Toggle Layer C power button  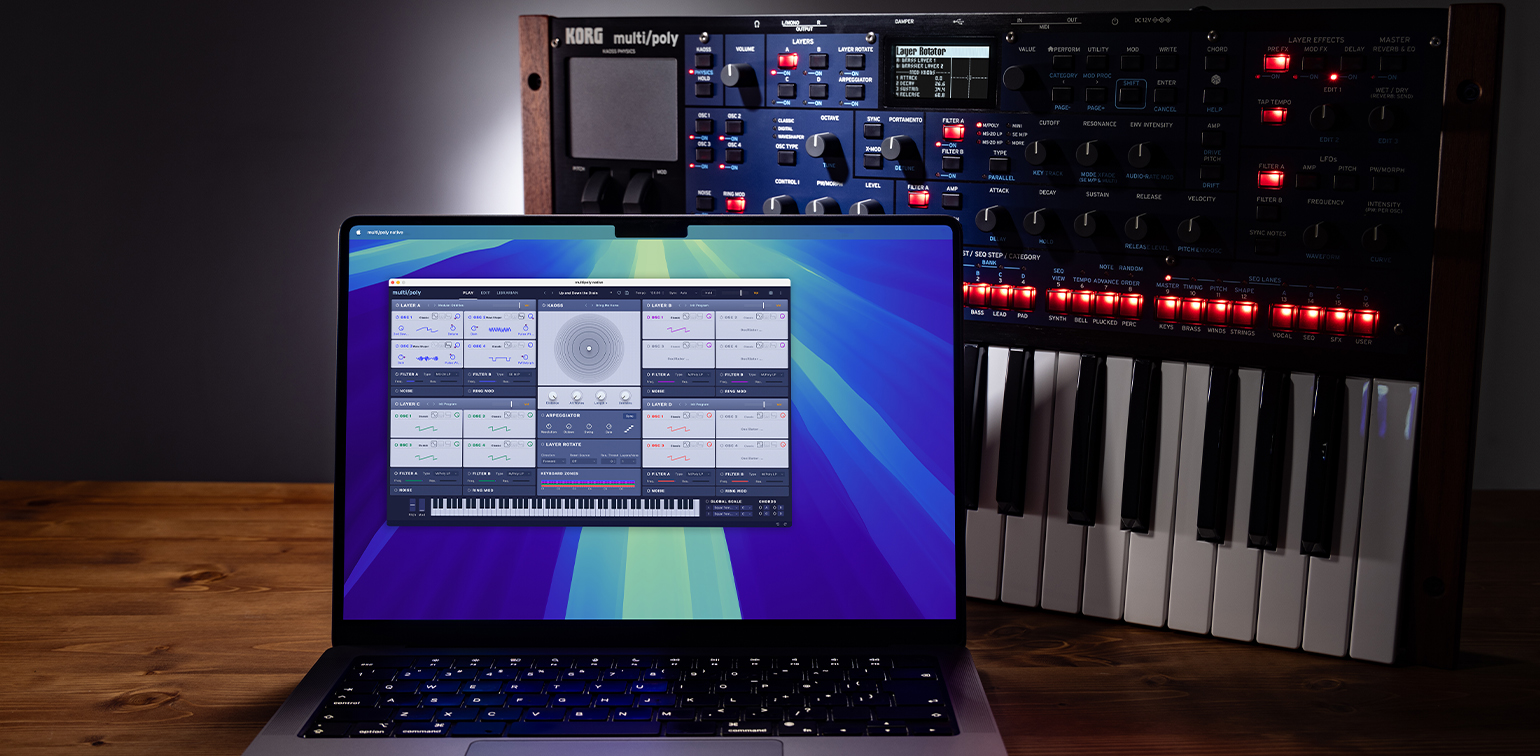point(396,404)
